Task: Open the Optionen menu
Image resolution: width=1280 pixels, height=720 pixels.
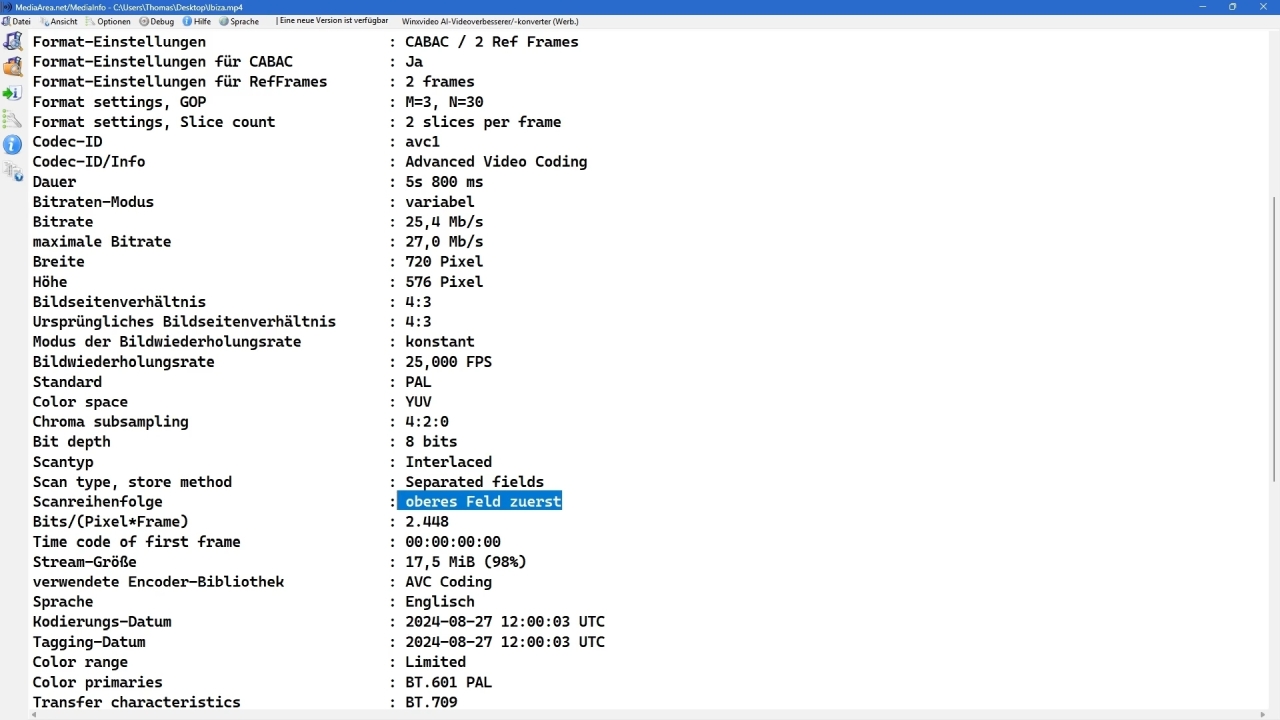Action: pos(109,21)
